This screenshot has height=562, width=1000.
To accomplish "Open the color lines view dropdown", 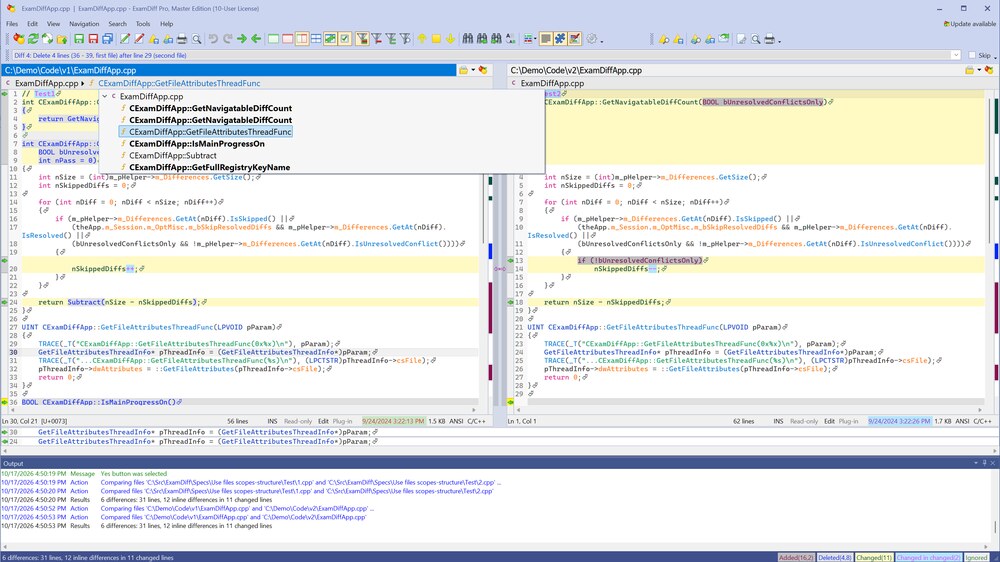I will (x=535, y=39).
